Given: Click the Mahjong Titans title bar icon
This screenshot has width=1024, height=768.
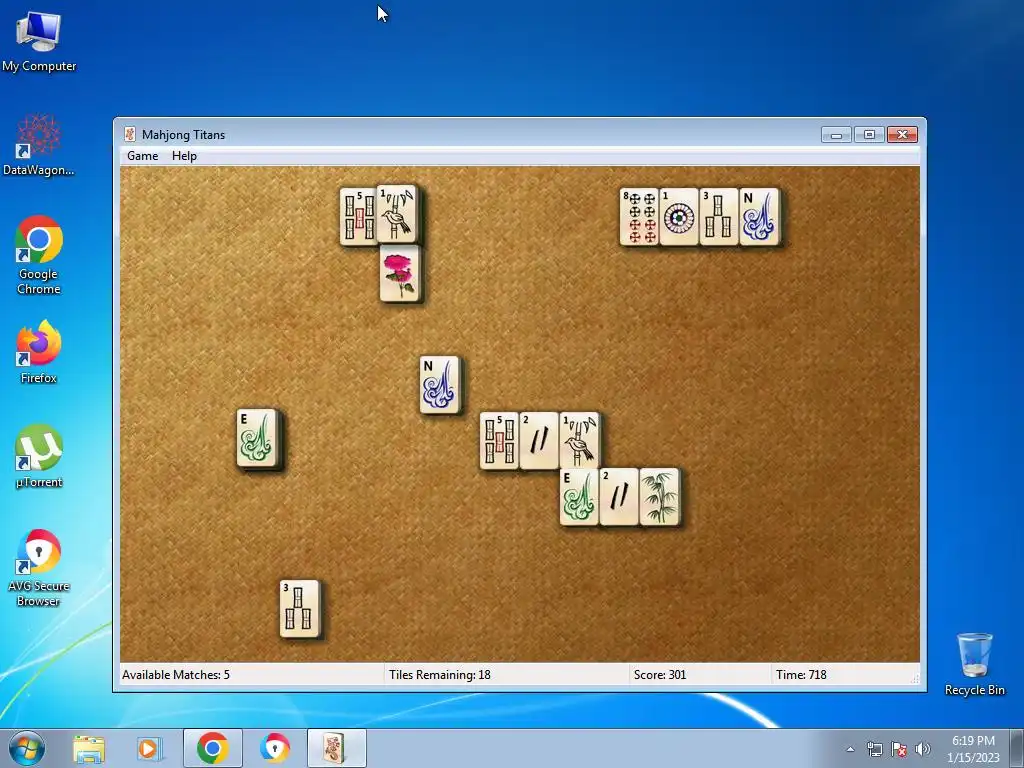Looking at the screenshot, I should (130, 135).
